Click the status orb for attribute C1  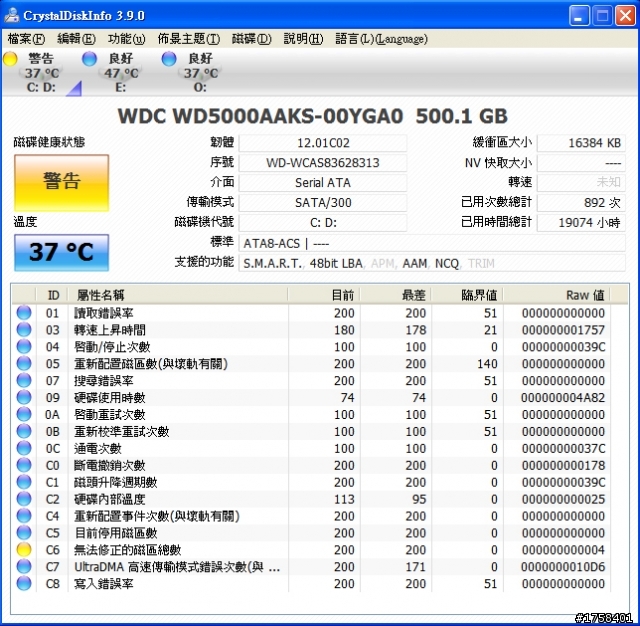(24, 482)
